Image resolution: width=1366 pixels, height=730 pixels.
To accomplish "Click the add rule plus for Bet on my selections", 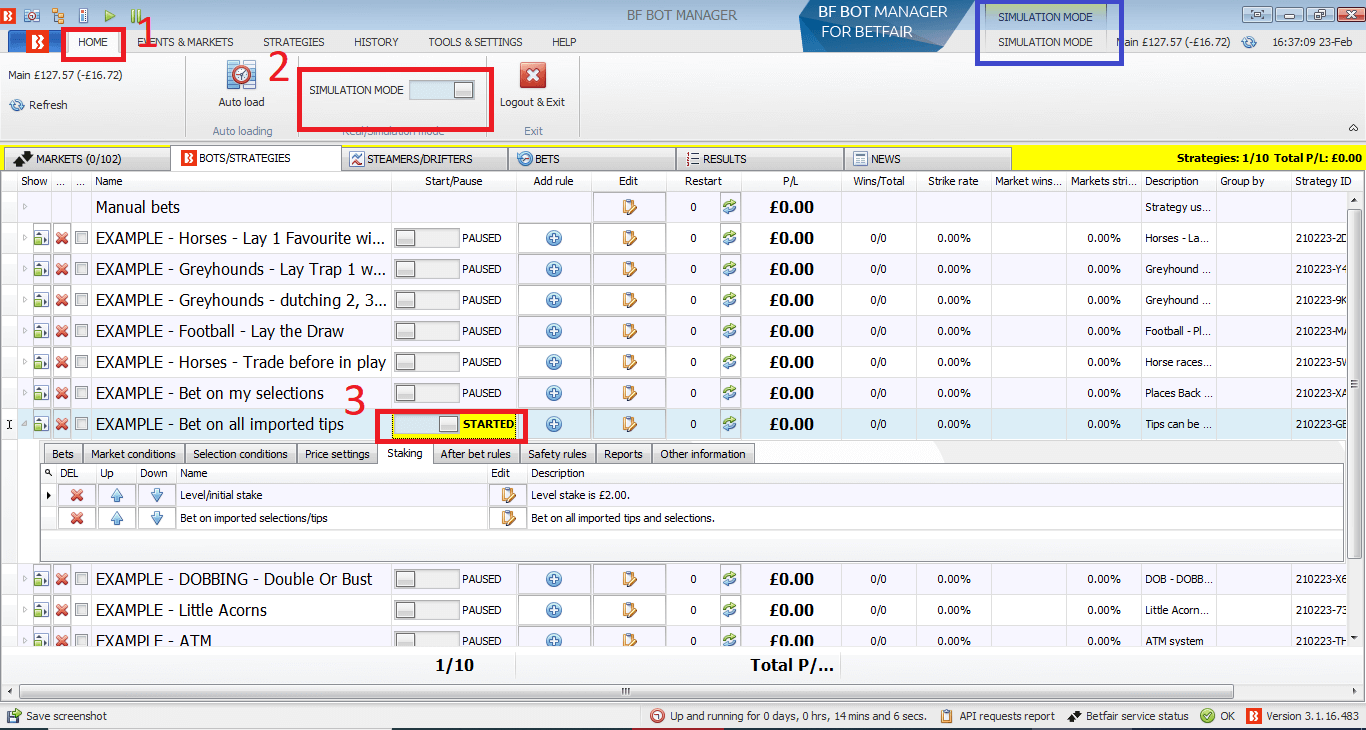I will click(x=553, y=393).
